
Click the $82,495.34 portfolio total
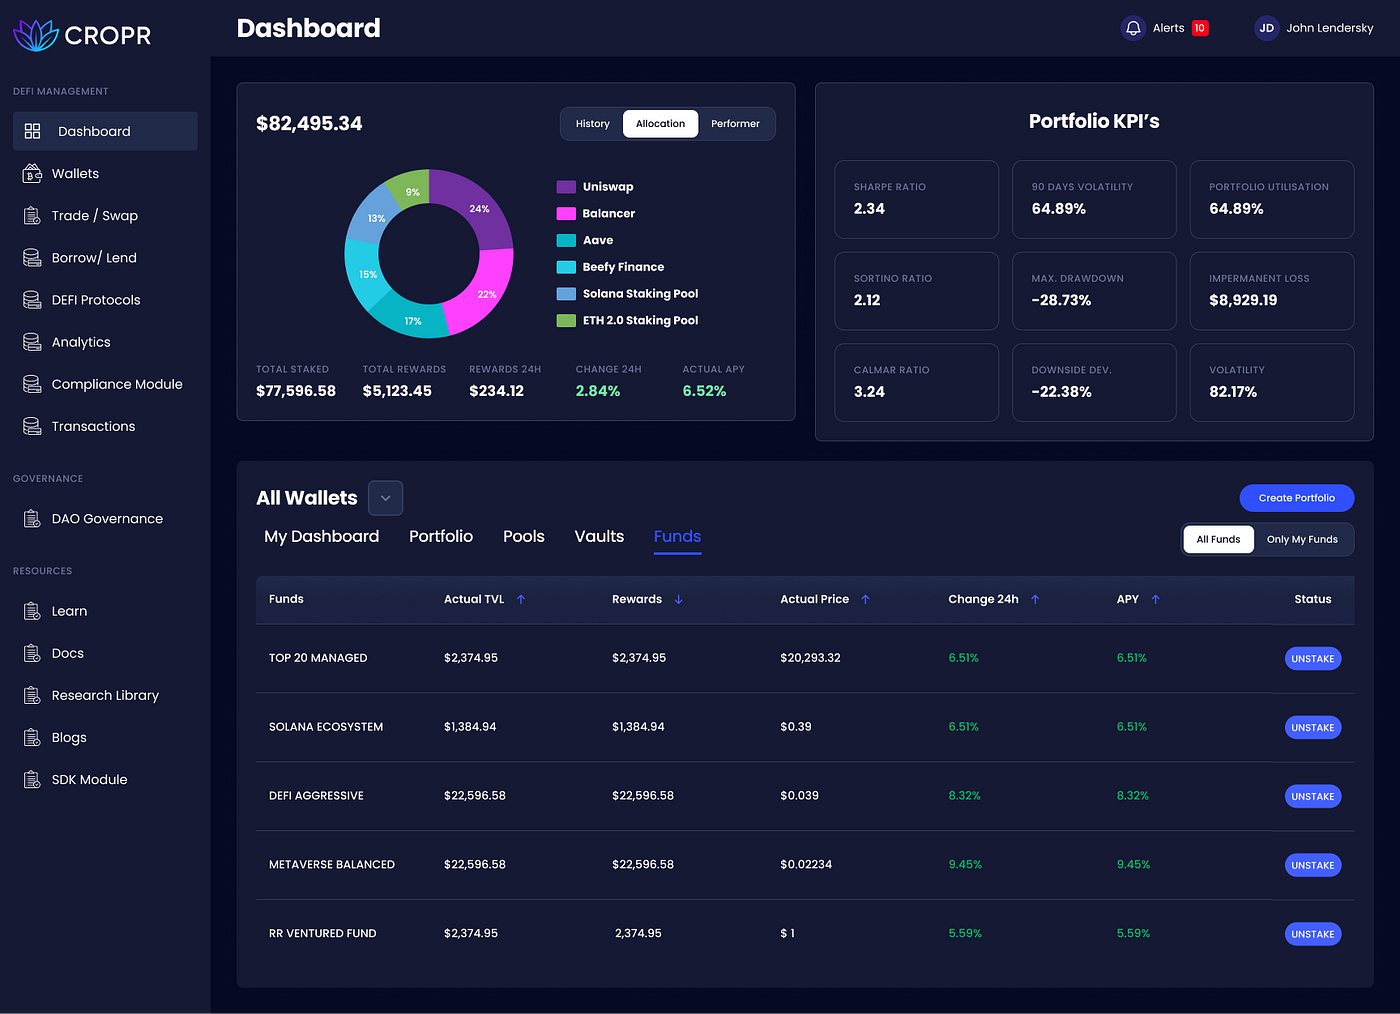pyautogui.click(x=309, y=124)
